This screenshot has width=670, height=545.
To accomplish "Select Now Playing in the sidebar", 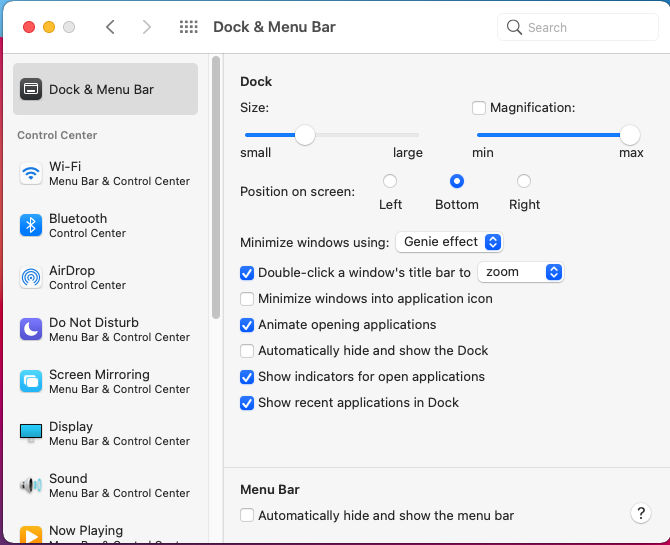I will (86, 531).
